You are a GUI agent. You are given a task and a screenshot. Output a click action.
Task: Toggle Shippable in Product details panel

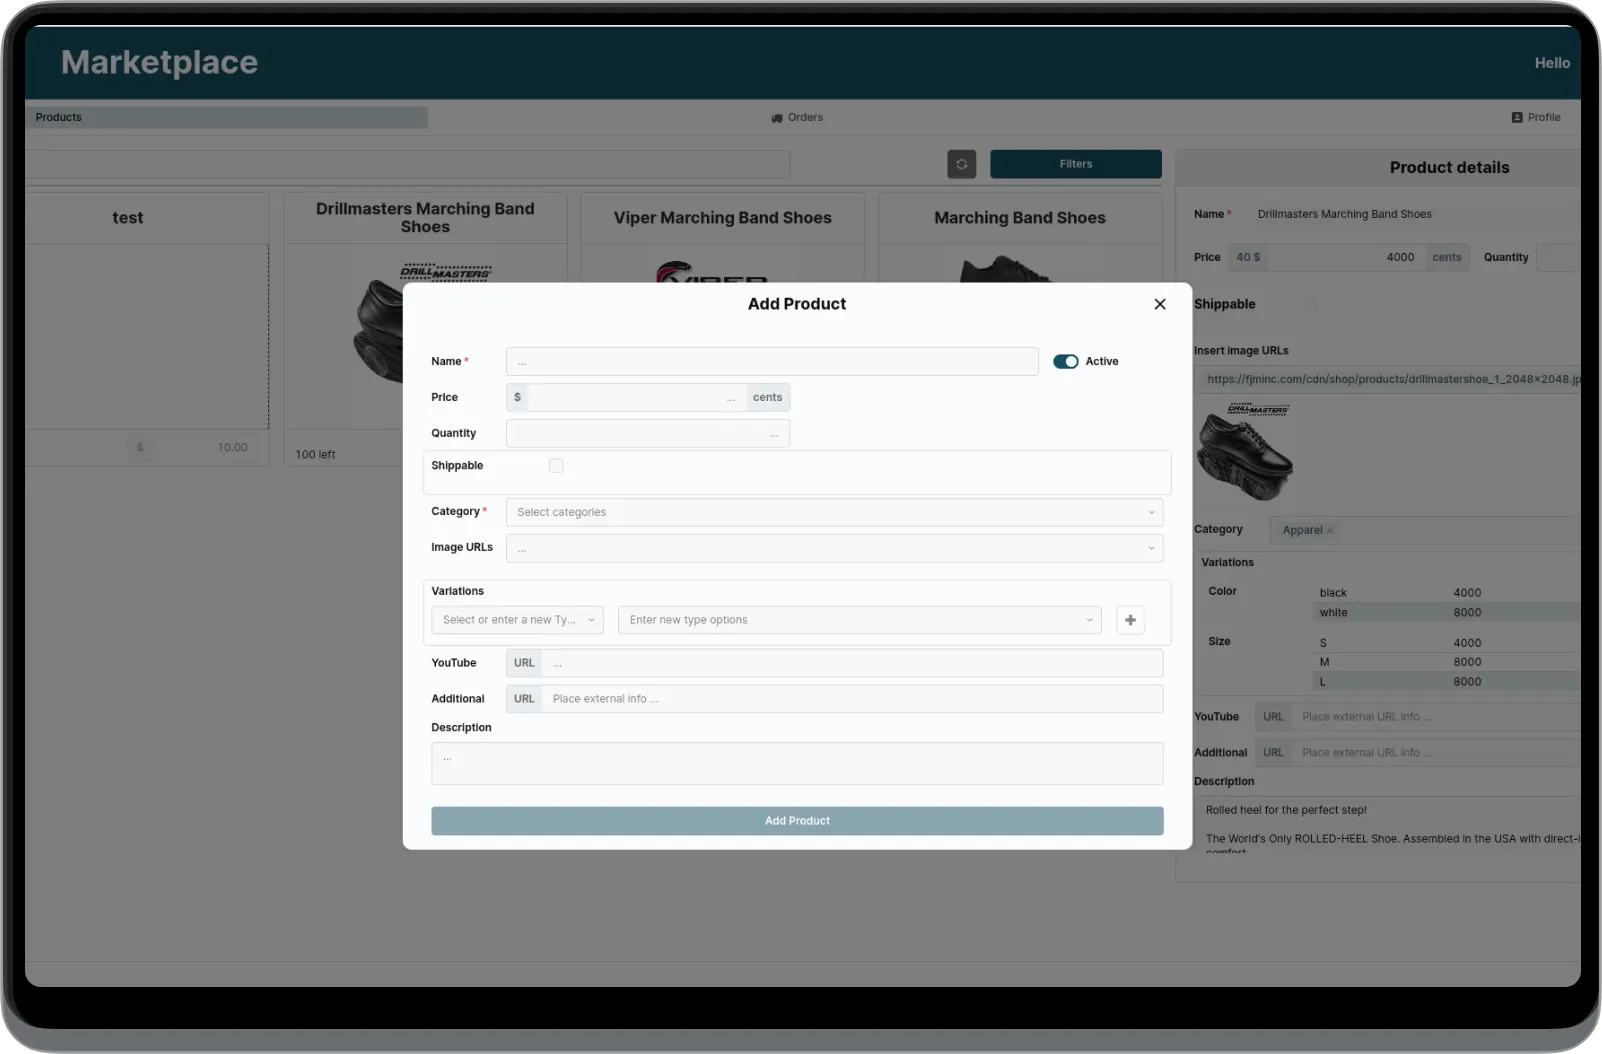pyautogui.click(x=1310, y=304)
